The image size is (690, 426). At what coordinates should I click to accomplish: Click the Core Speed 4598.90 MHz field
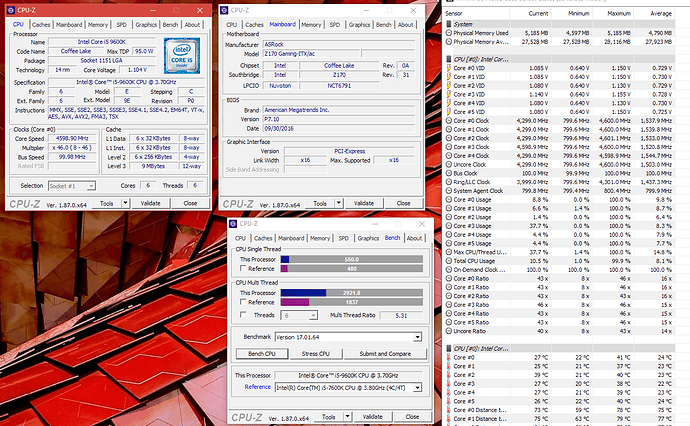tap(72, 138)
